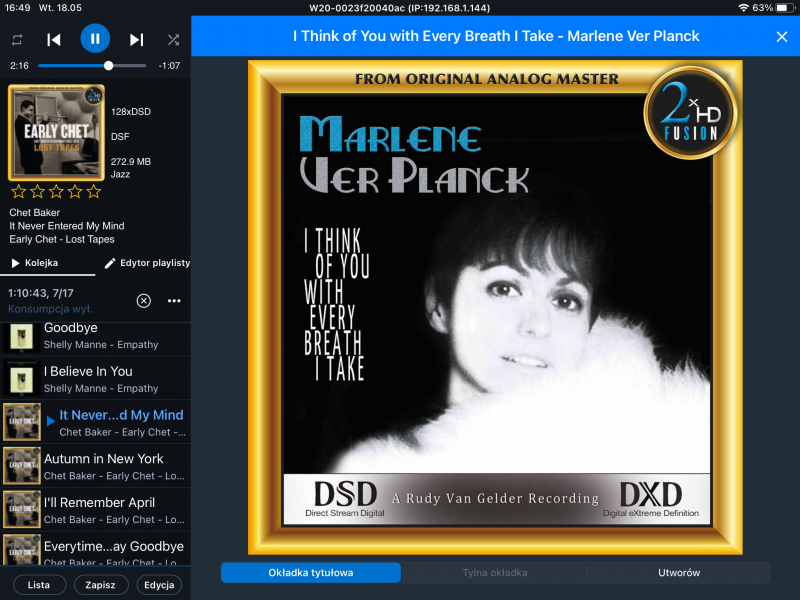Open queue options three-dot menu
This screenshot has width=800, height=600.
pyautogui.click(x=174, y=301)
